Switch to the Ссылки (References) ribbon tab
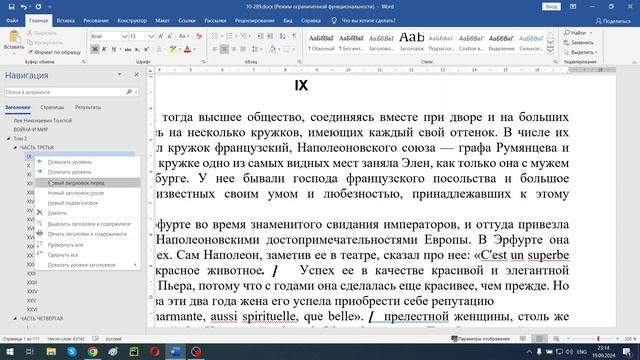640x360 pixels. [x=187, y=20]
